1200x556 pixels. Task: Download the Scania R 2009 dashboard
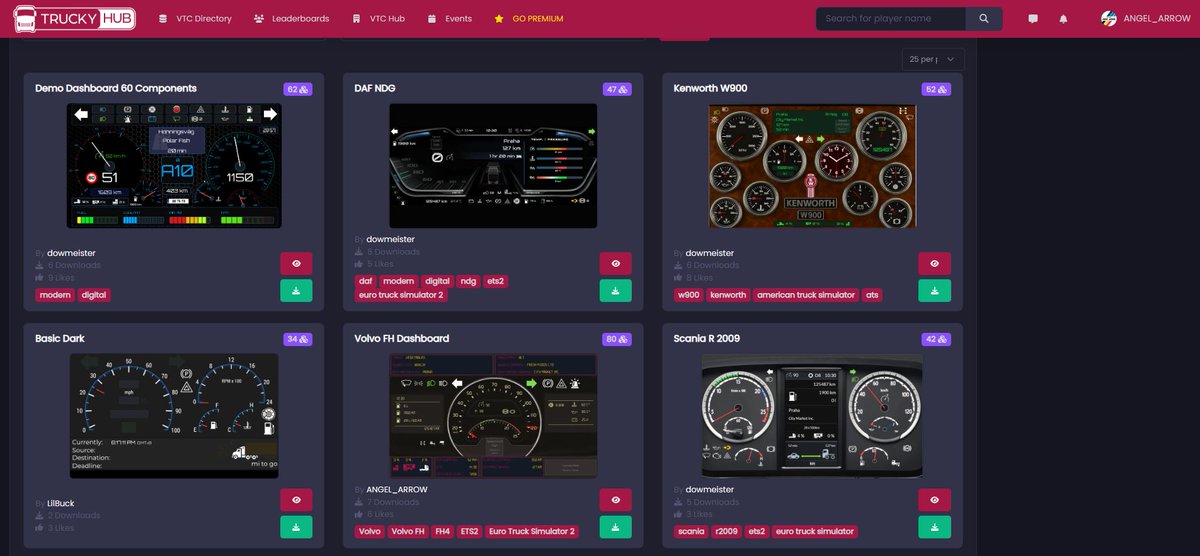click(x=935, y=527)
